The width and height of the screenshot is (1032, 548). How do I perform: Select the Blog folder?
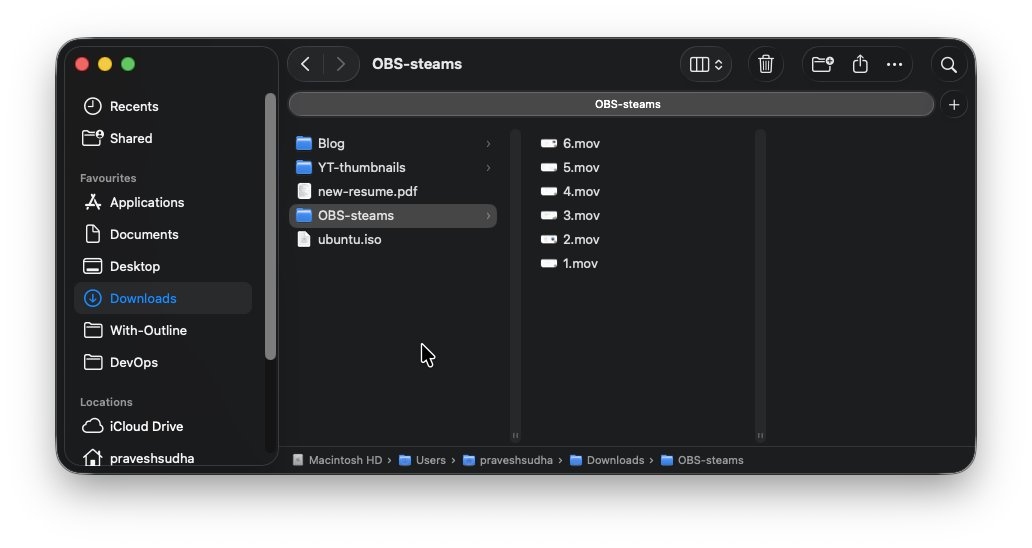tap(393, 143)
